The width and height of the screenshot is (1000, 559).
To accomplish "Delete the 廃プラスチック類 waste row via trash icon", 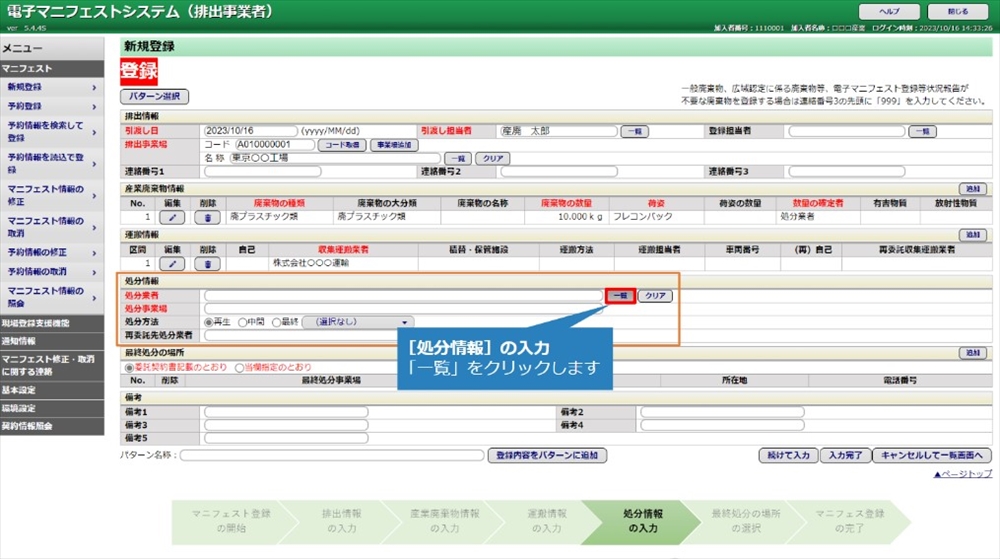I will [207, 217].
